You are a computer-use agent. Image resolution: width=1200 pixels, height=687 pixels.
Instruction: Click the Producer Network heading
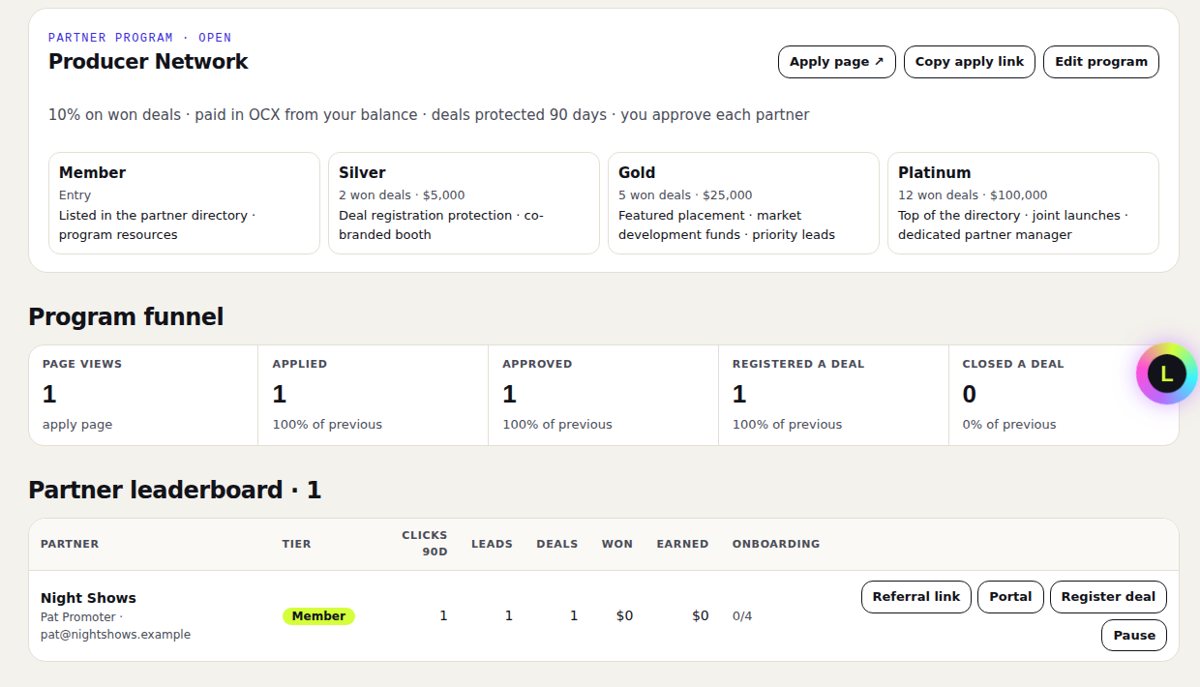(148, 62)
